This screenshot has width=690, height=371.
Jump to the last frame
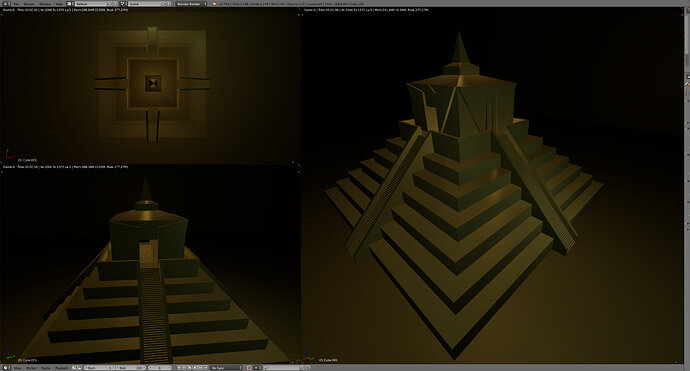coord(206,367)
